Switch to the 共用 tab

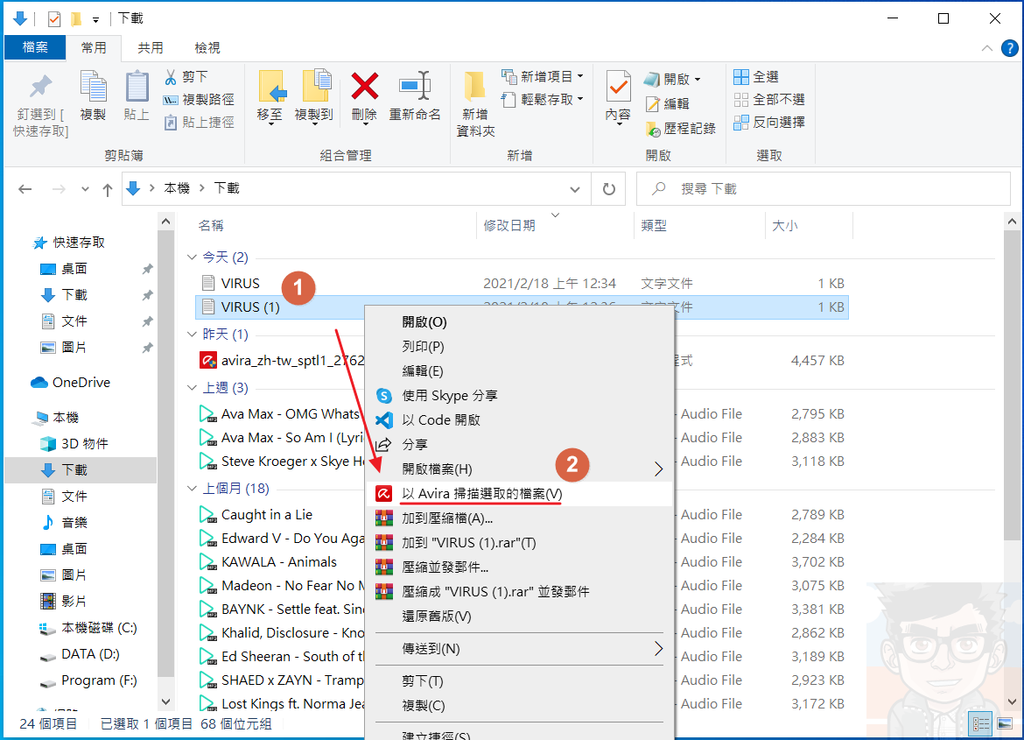coord(150,48)
